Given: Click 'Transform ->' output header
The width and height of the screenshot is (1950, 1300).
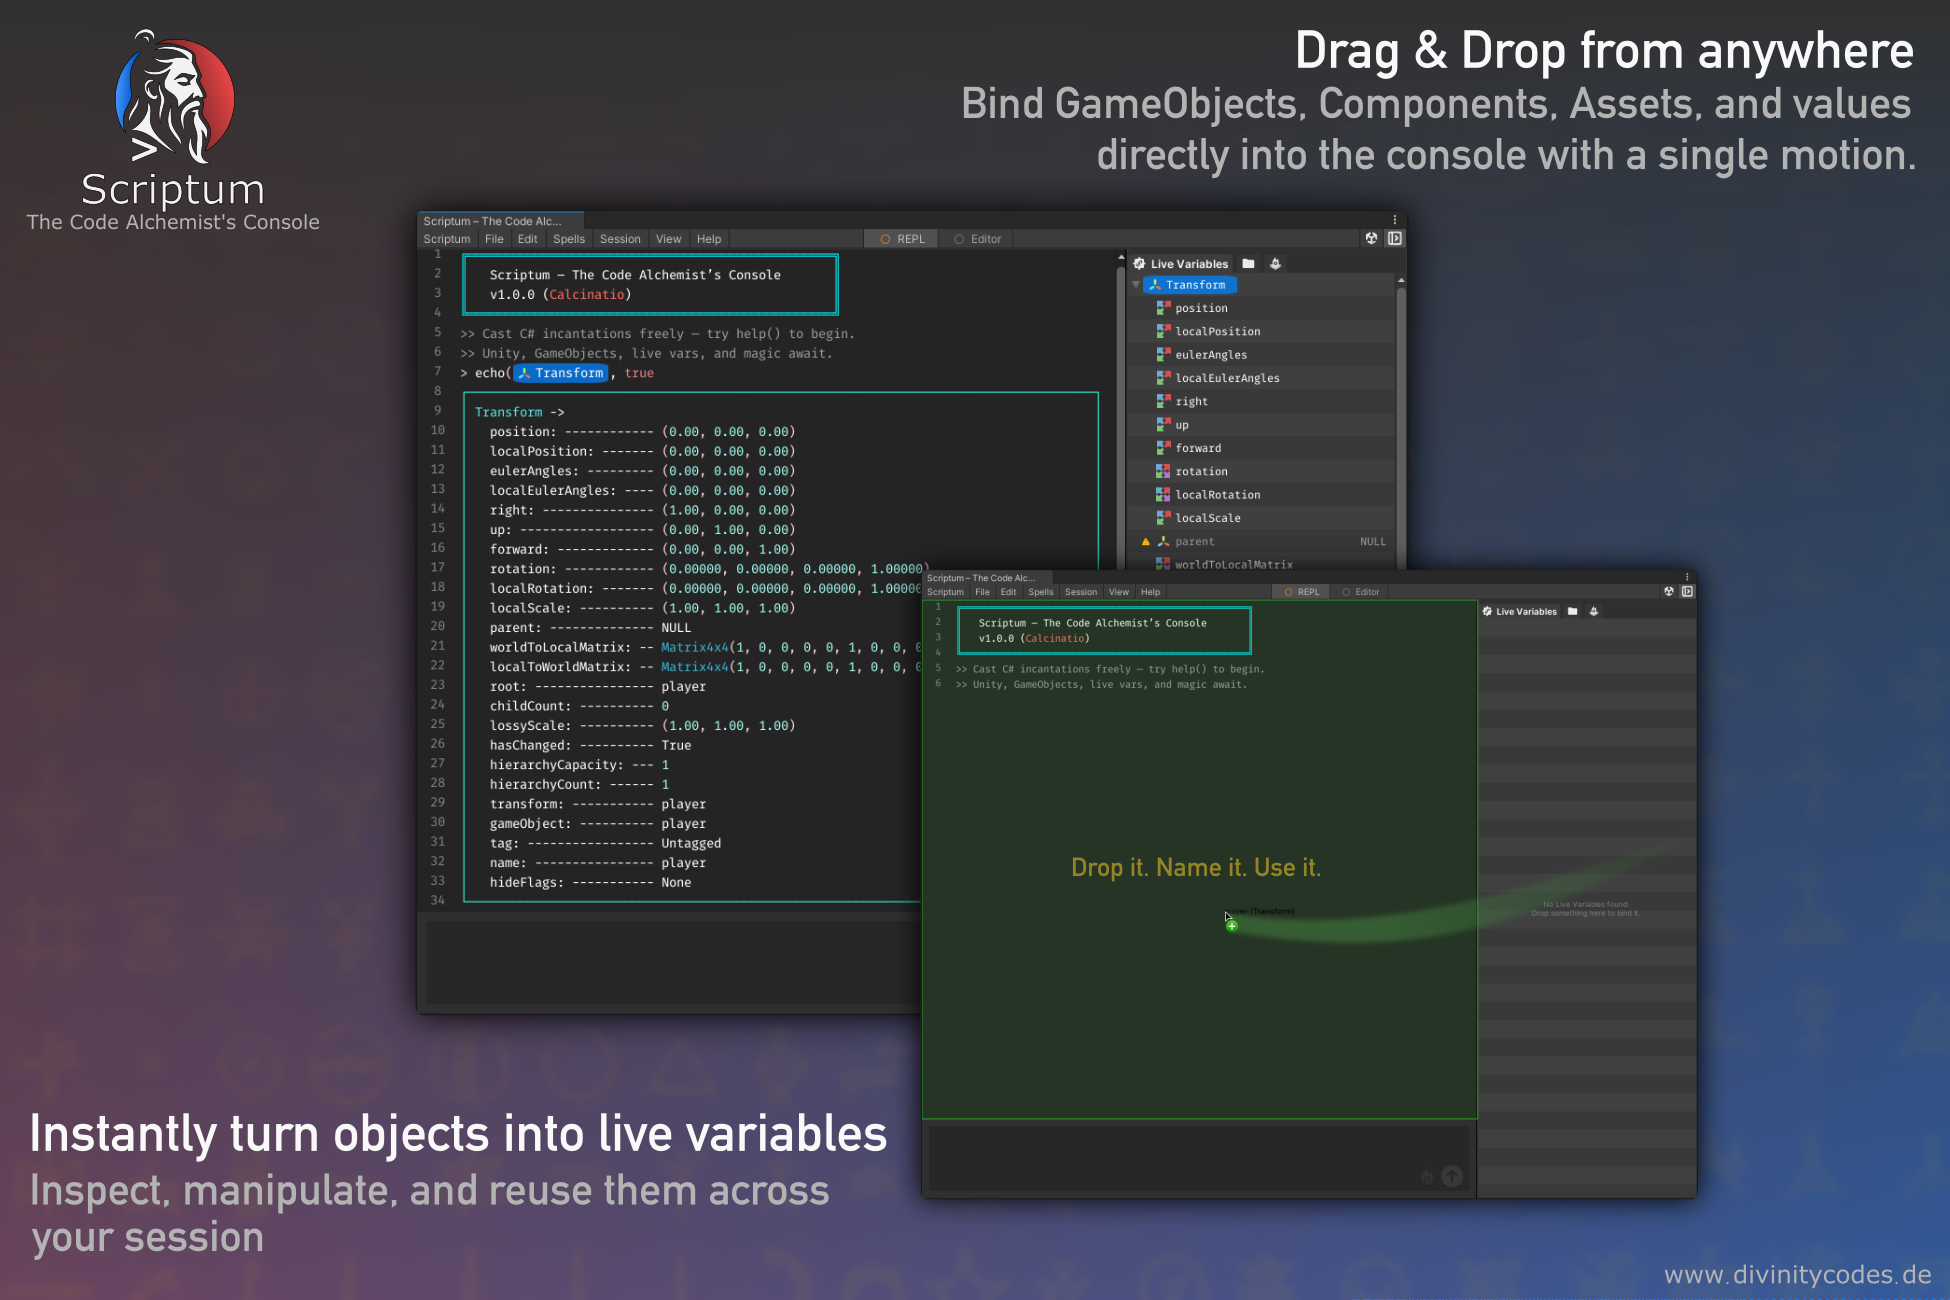Looking at the screenshot, I should (x=519, y=412).
